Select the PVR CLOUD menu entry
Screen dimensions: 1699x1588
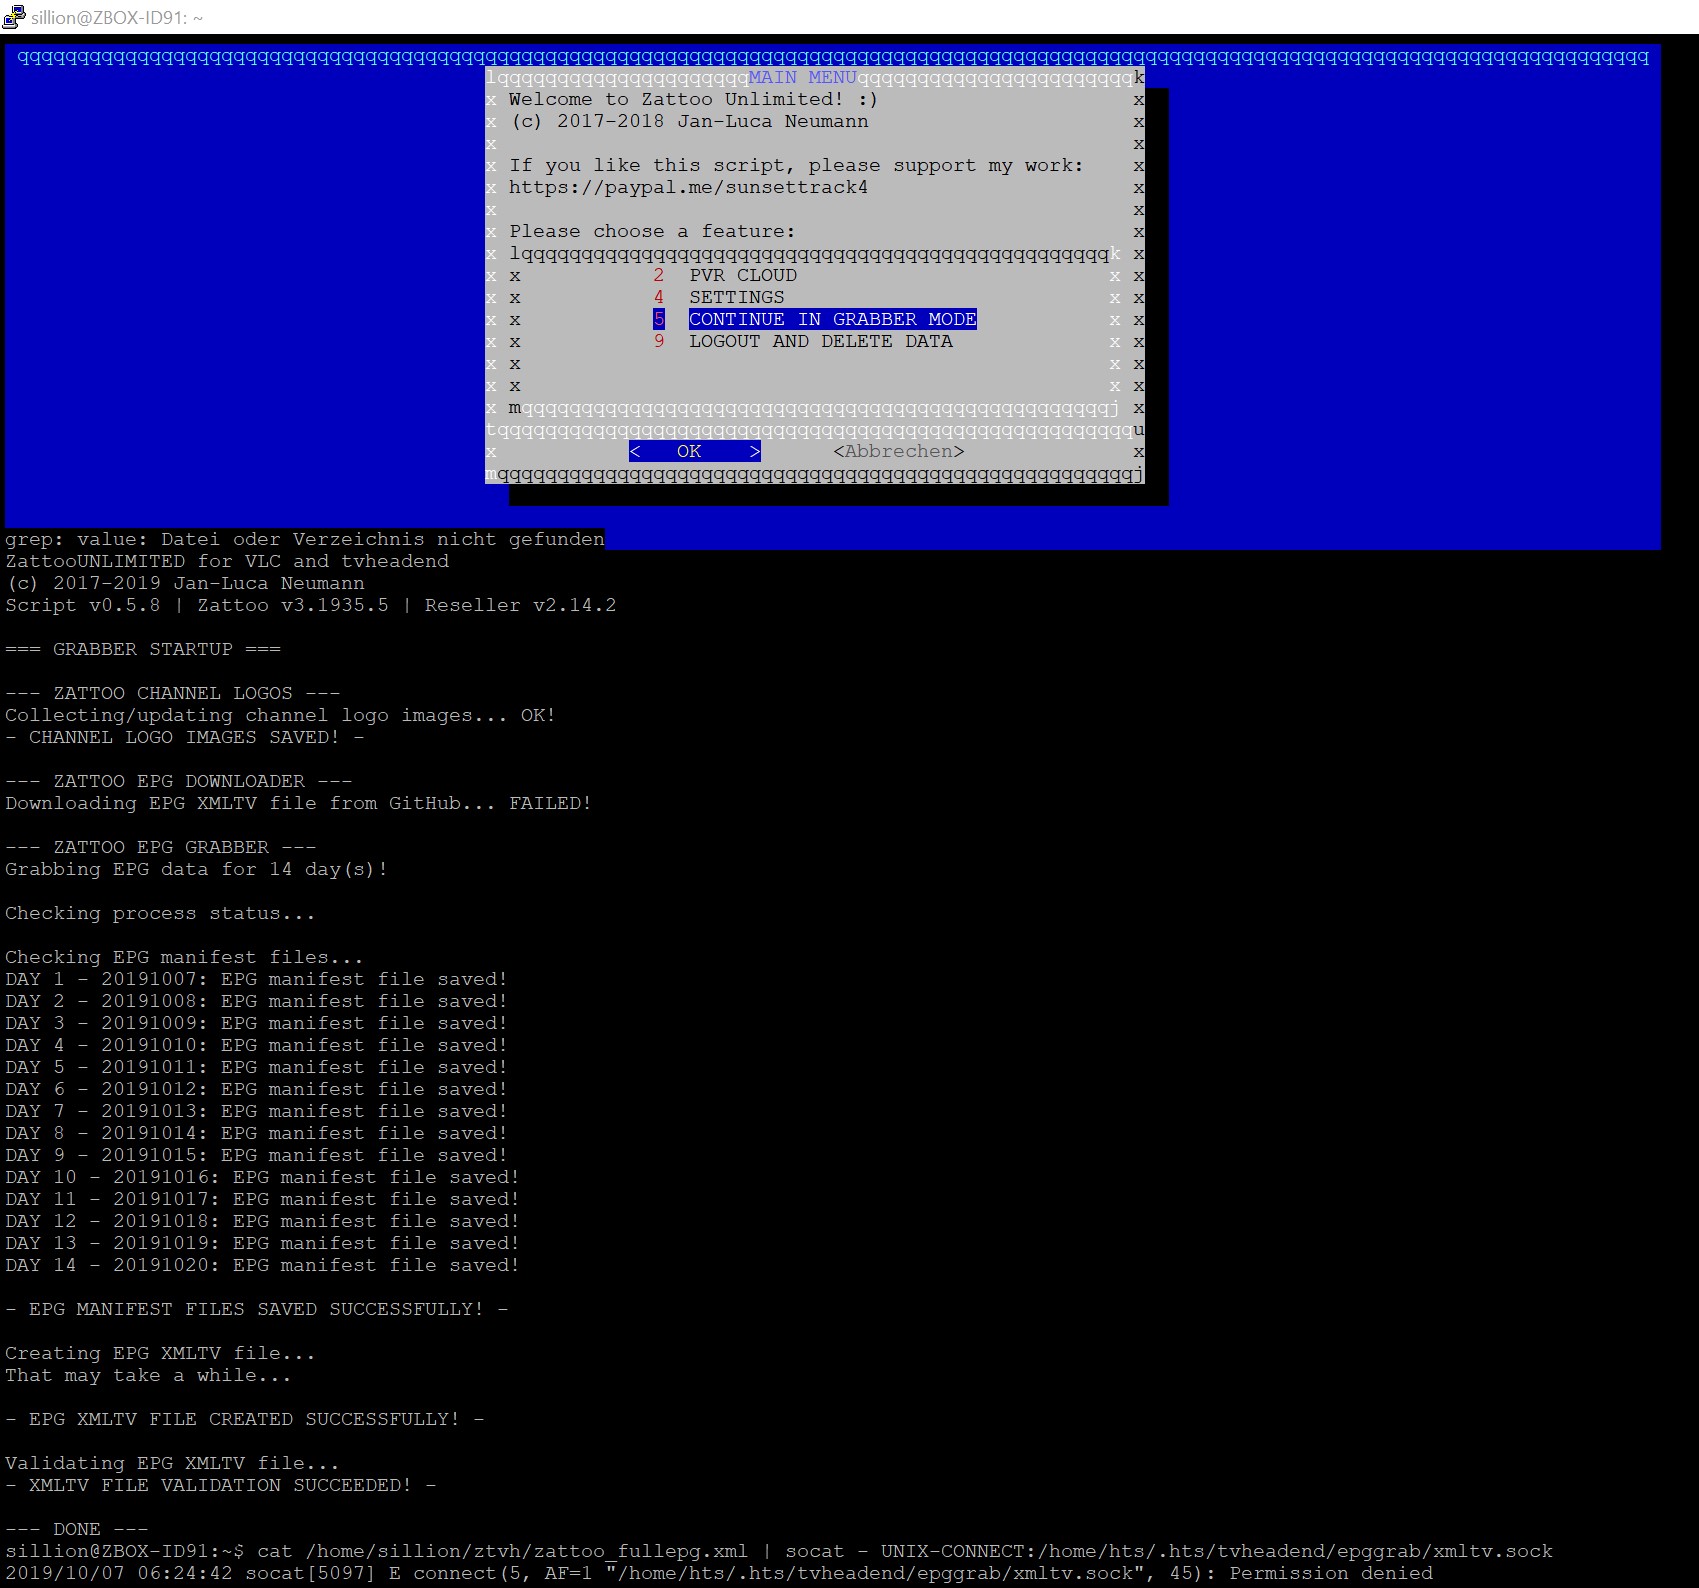tap(743, 276)
